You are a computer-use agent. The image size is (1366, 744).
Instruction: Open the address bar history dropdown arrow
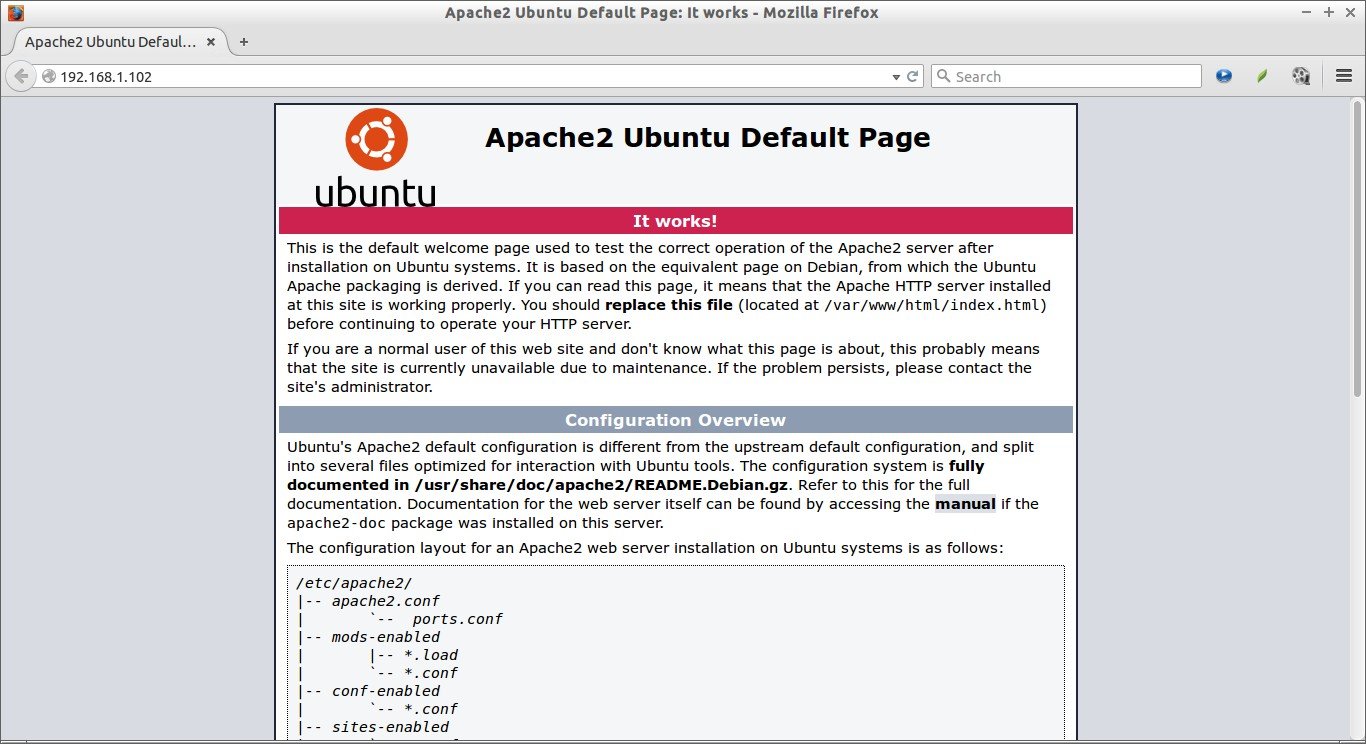point(896,77)
